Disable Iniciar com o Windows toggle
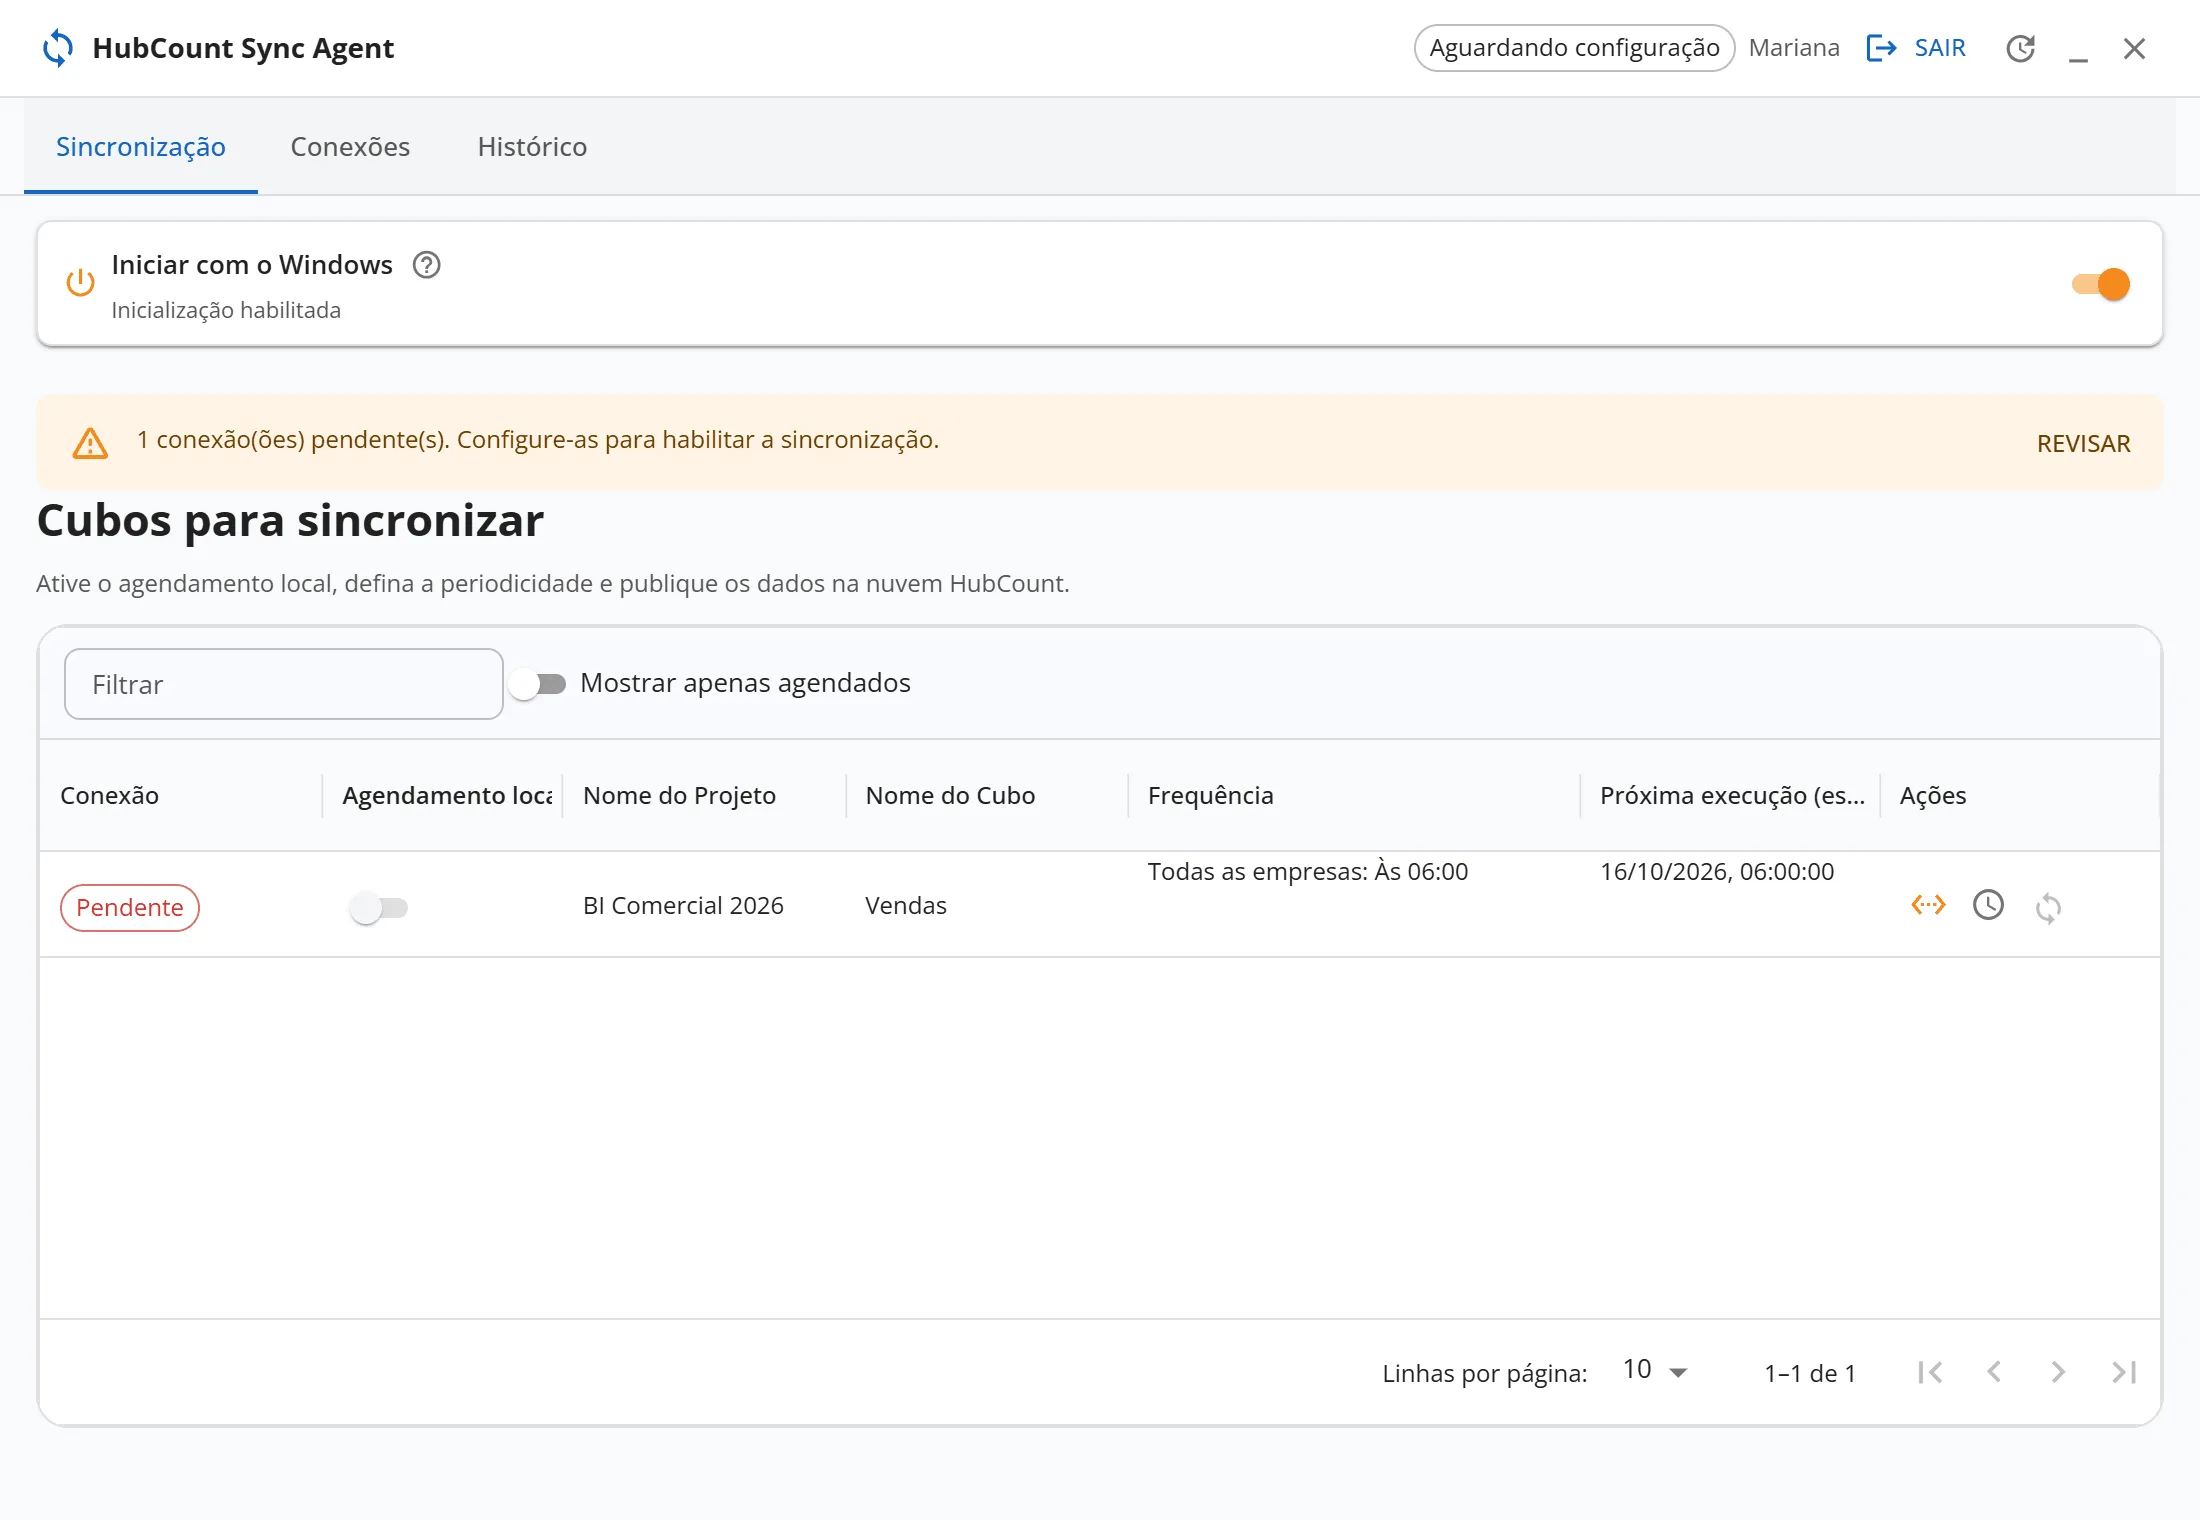Viewport: 2200px width, 1520px height. tap(2101, 284)
